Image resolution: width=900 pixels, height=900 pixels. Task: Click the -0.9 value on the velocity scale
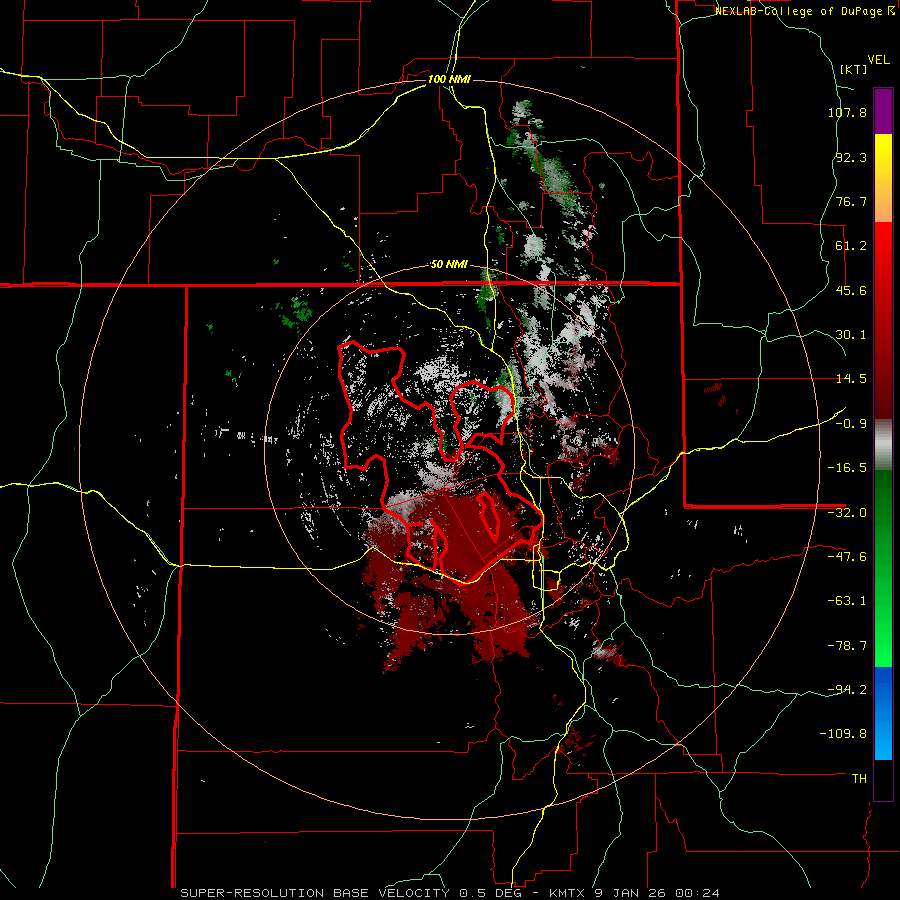(x=851, y=424)
